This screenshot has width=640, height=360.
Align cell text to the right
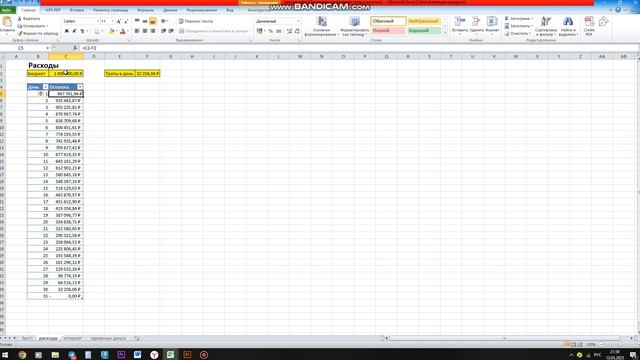coord(153,31)
